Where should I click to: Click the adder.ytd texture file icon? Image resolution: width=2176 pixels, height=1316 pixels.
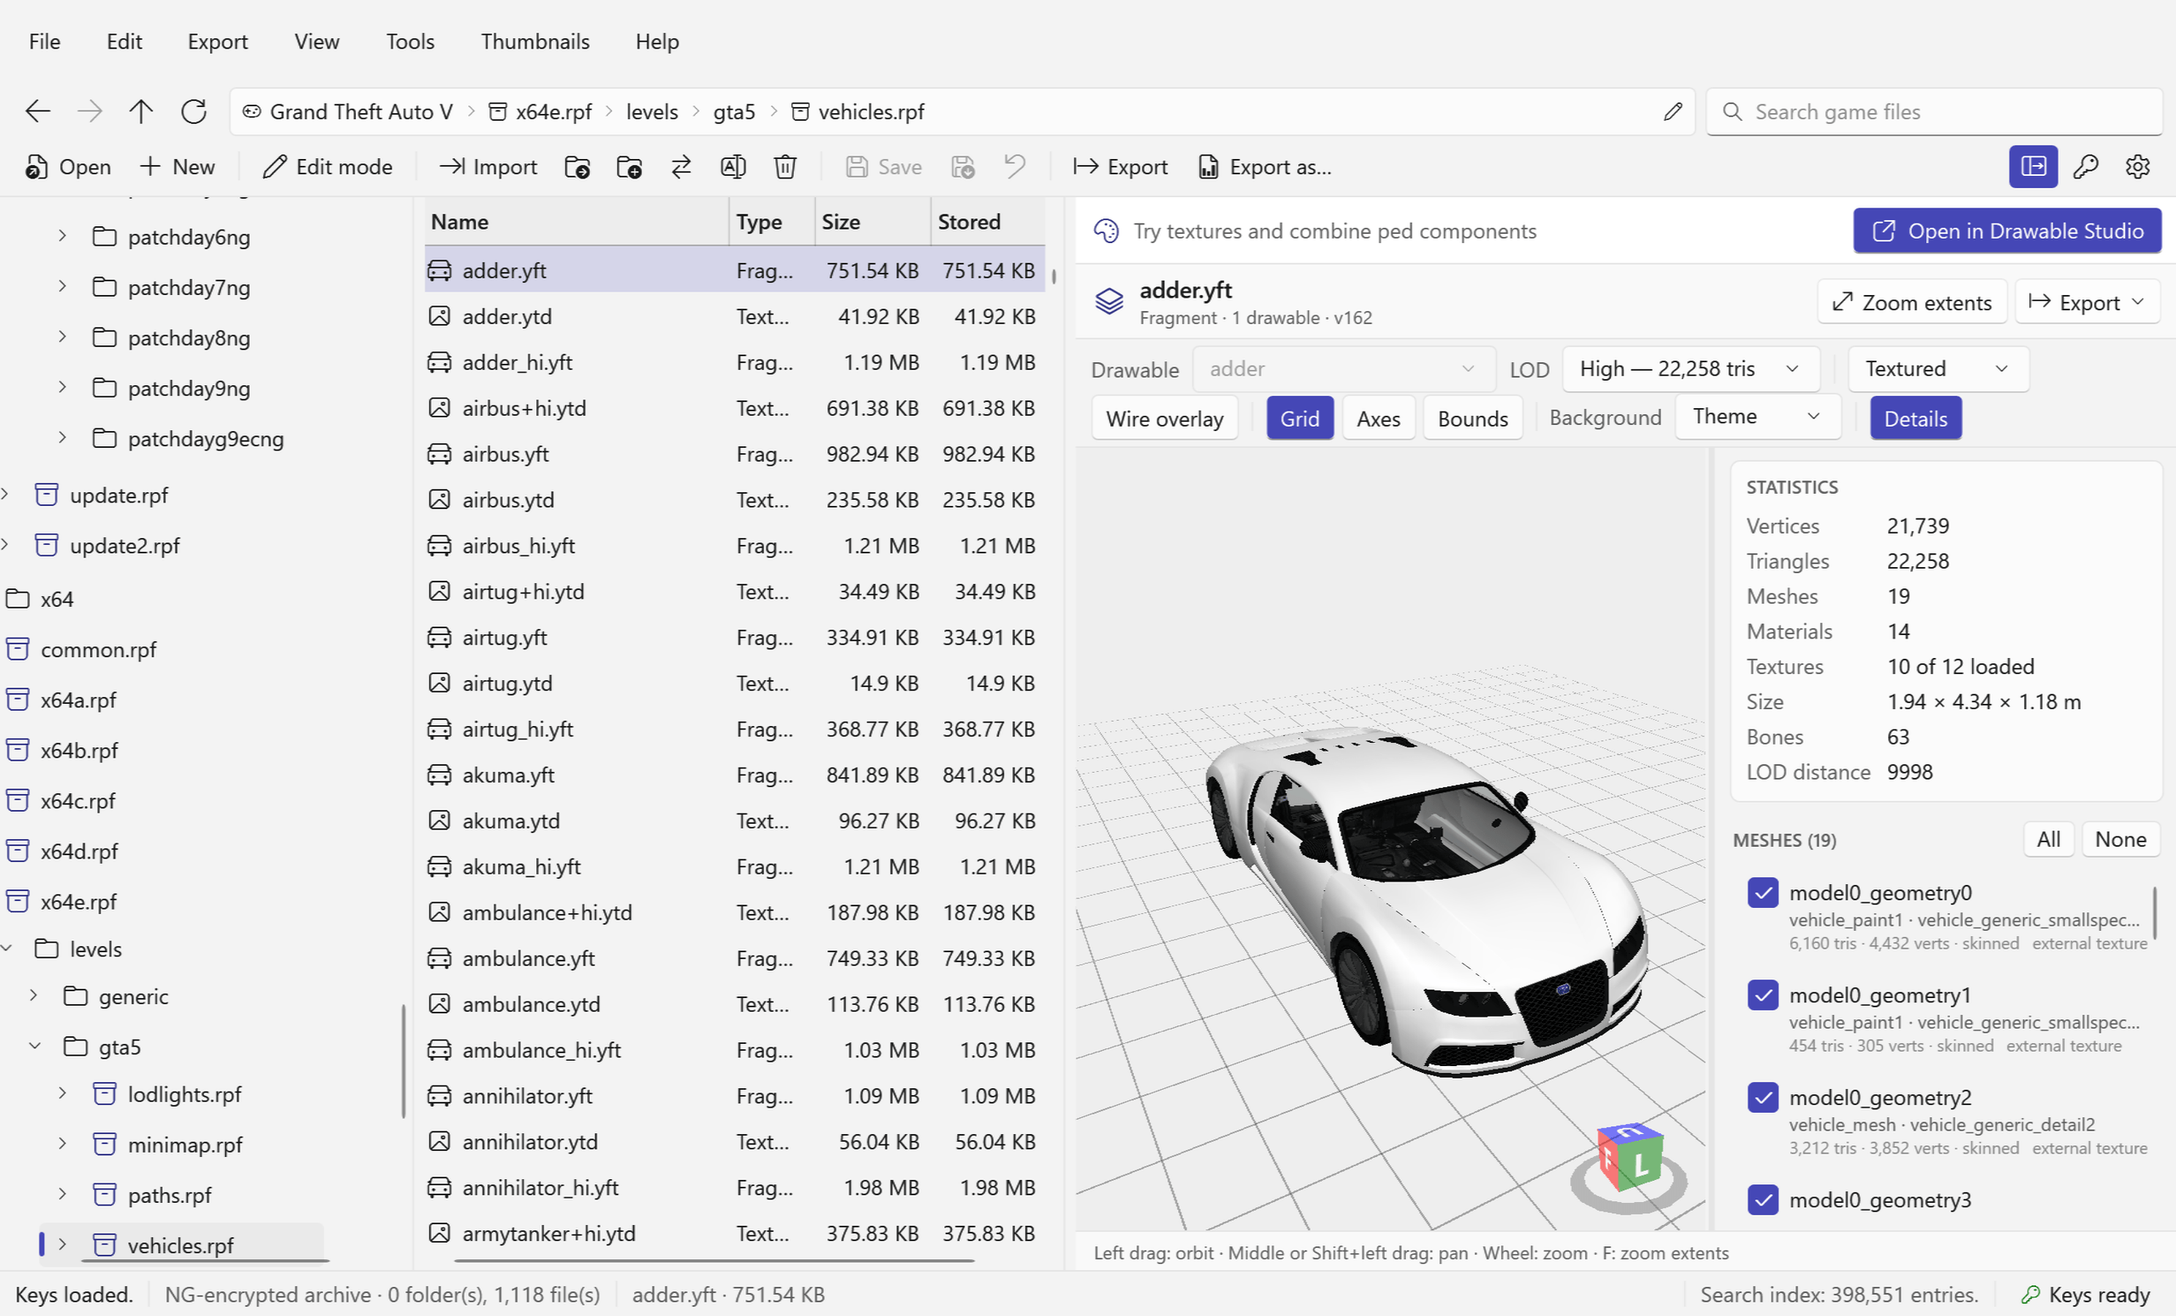click(439, 316)
